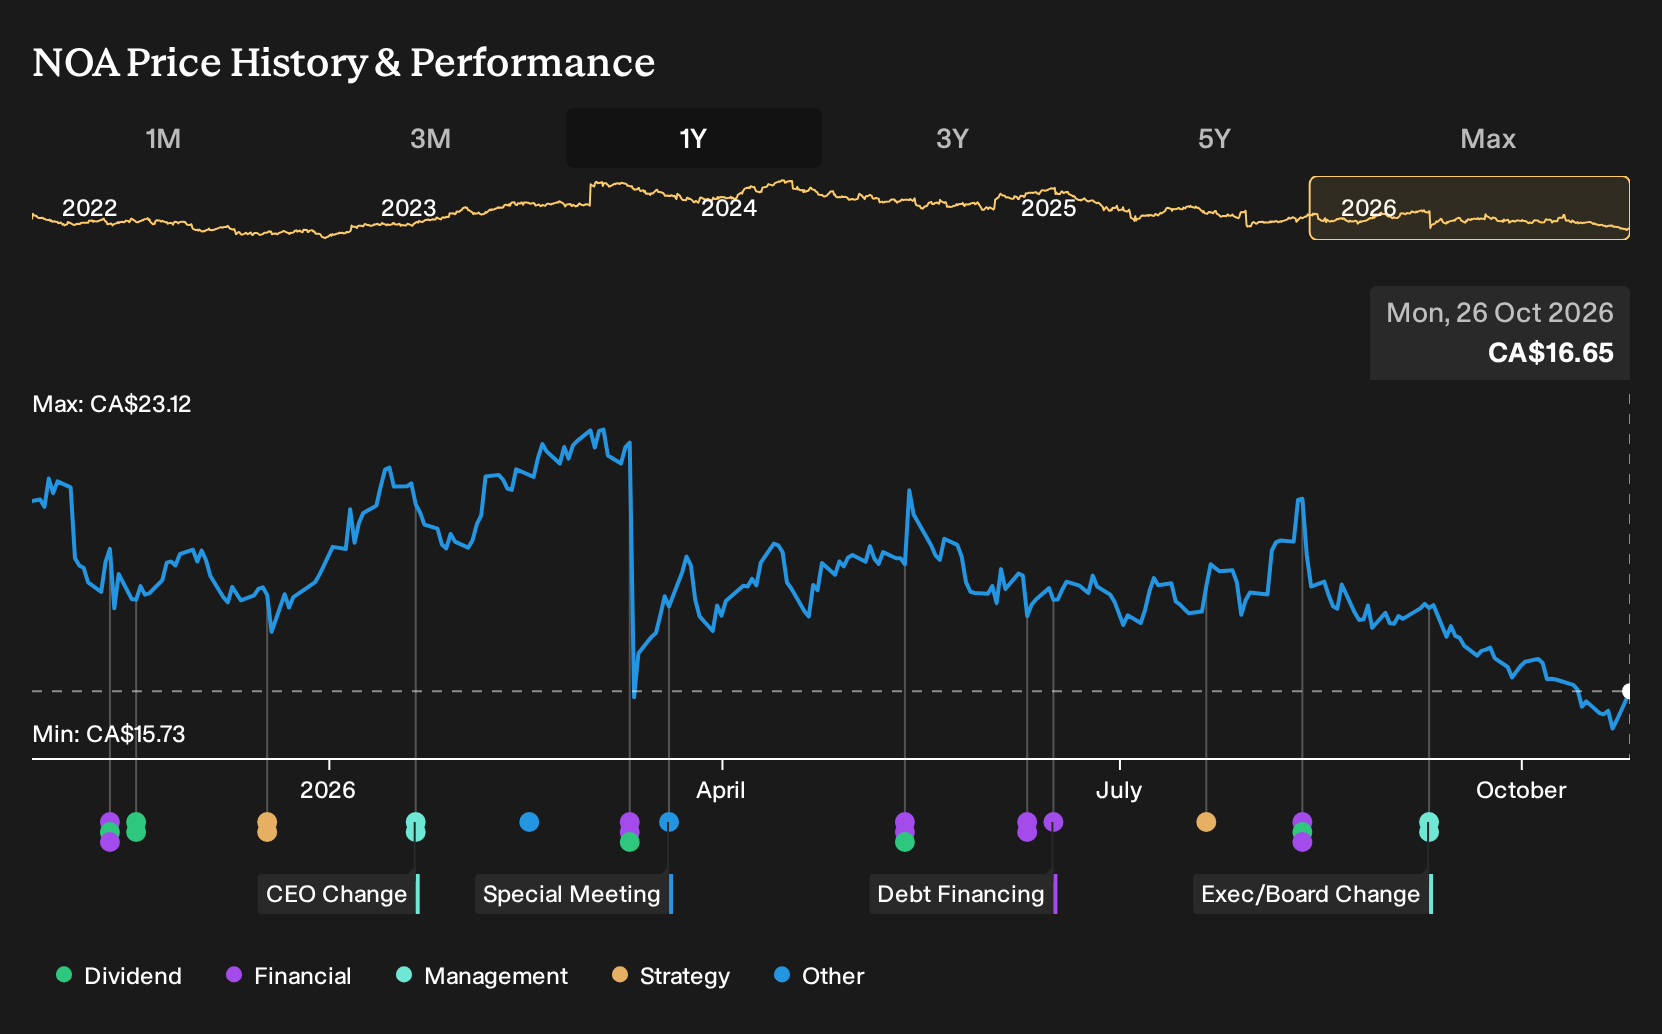Open the Special Meeting event label
1662x1034 pixels.
coord(572,894)
